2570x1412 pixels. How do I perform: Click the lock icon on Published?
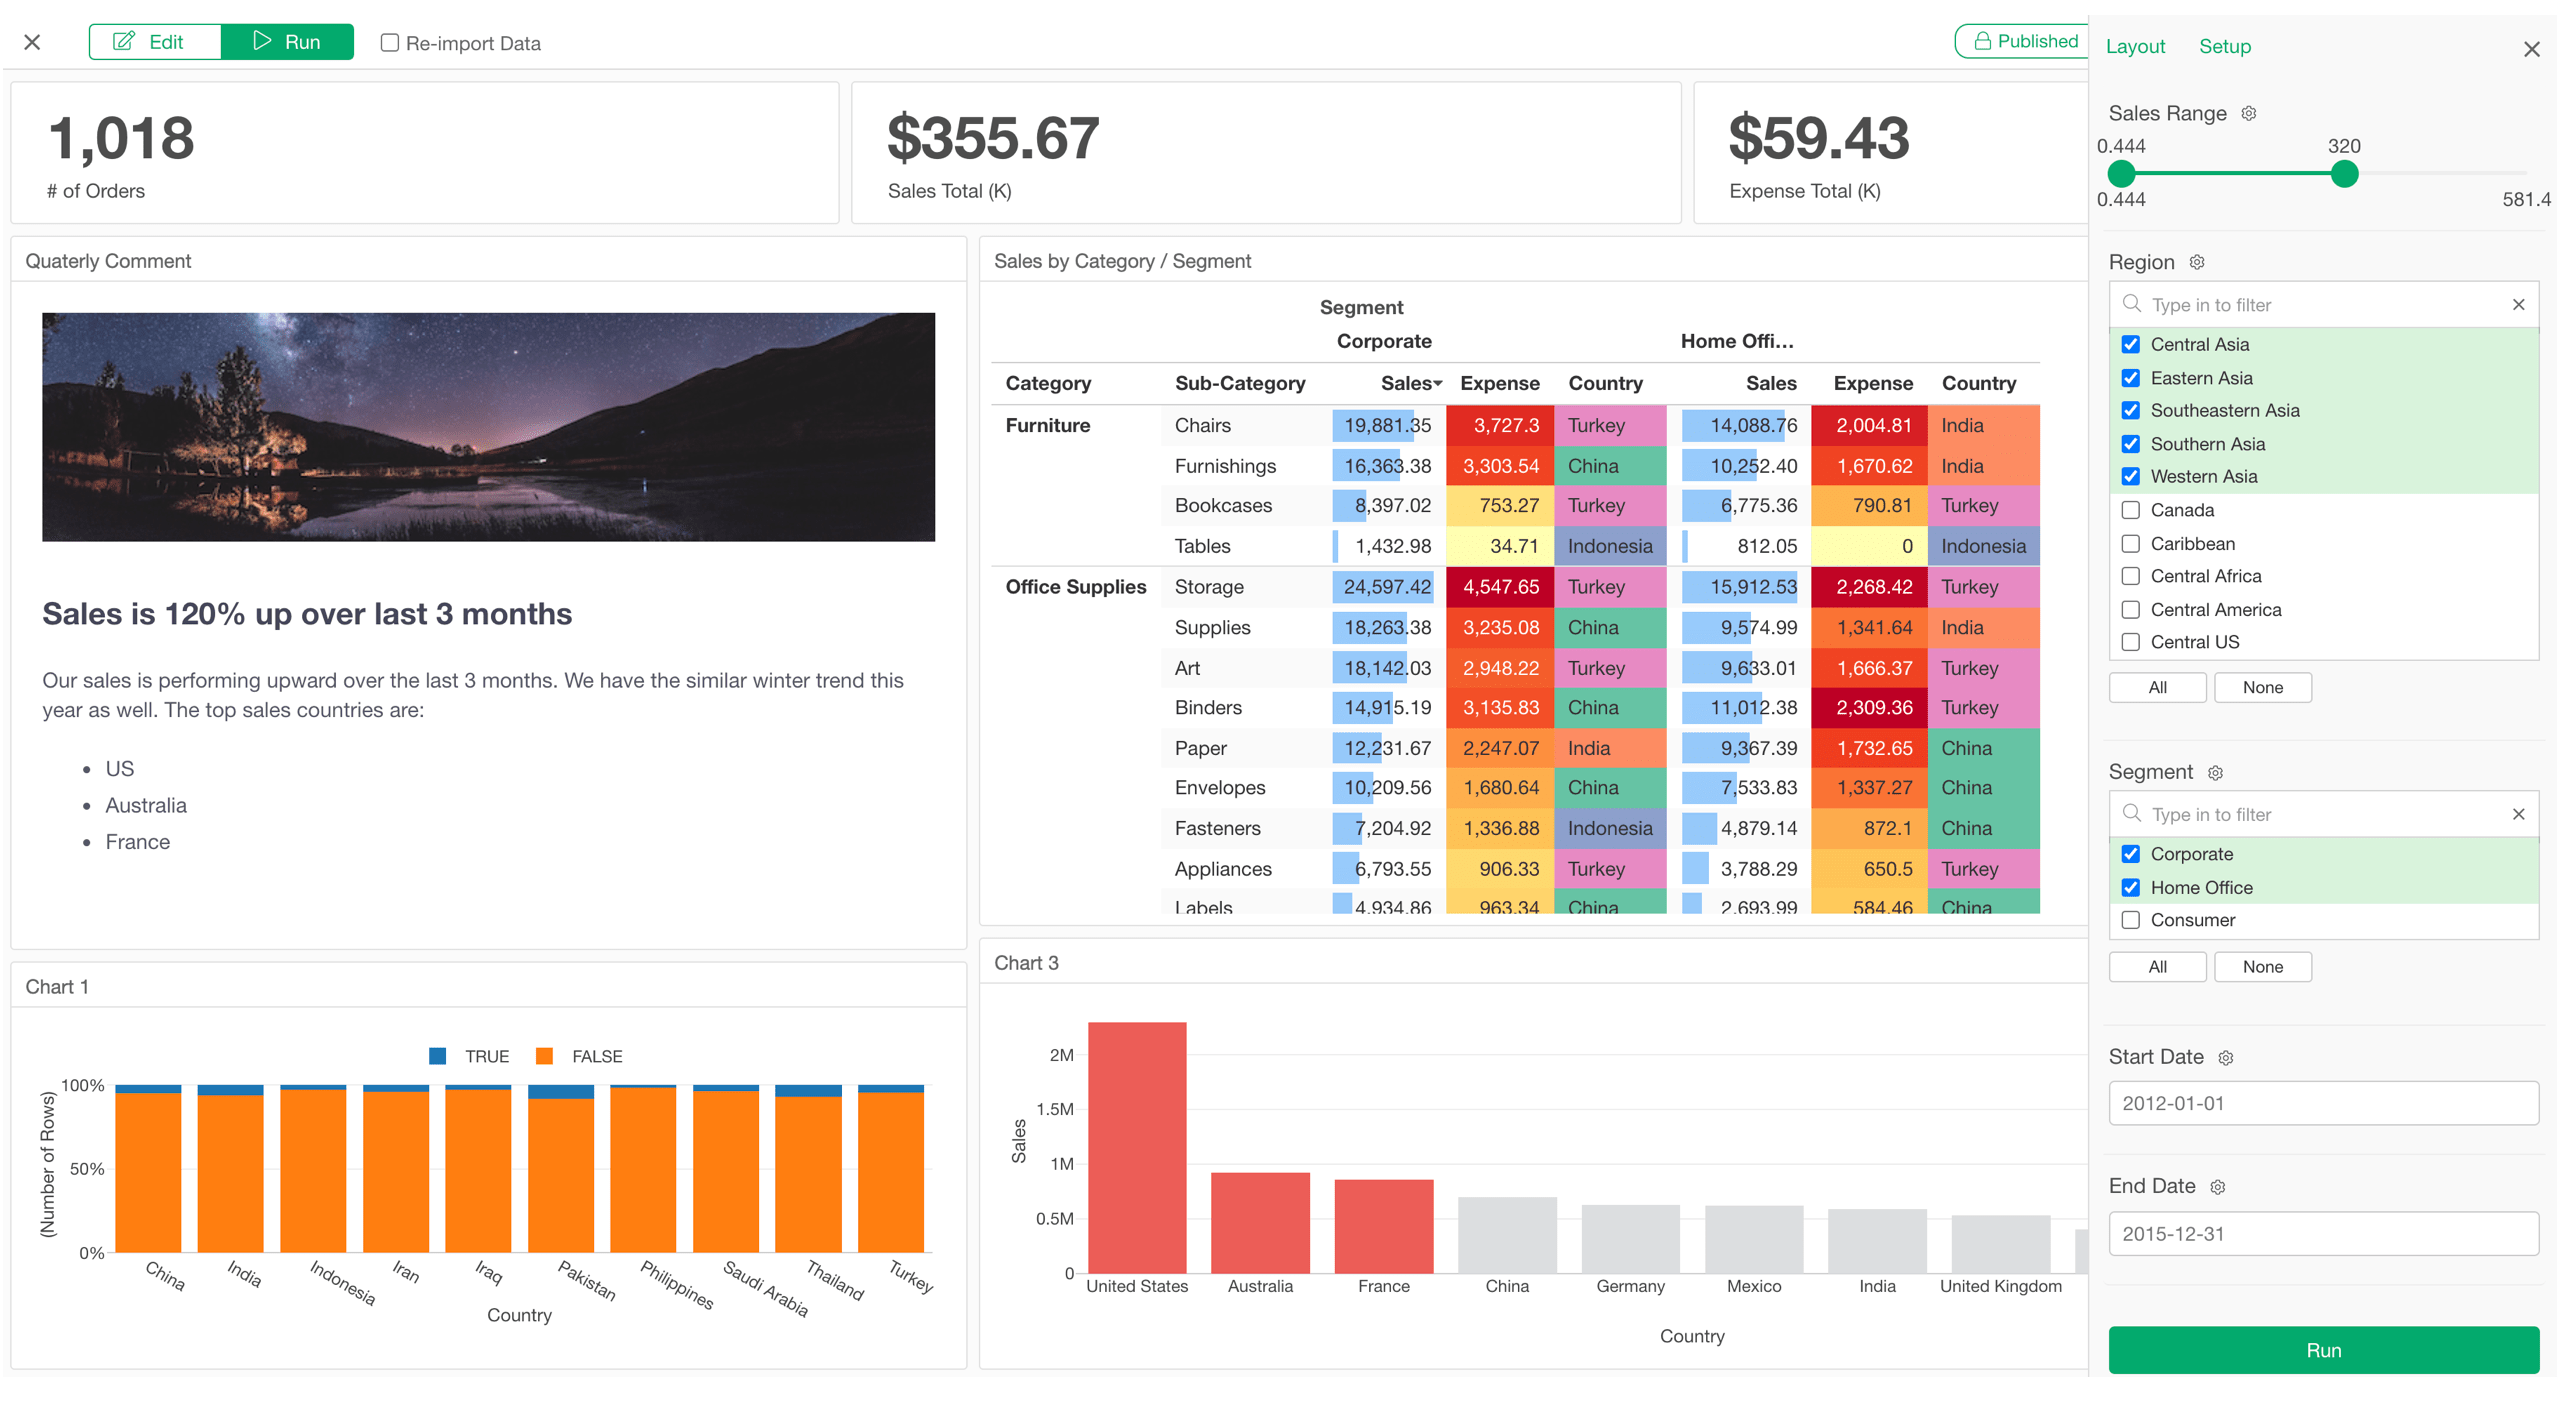(x=1982, y=41)
